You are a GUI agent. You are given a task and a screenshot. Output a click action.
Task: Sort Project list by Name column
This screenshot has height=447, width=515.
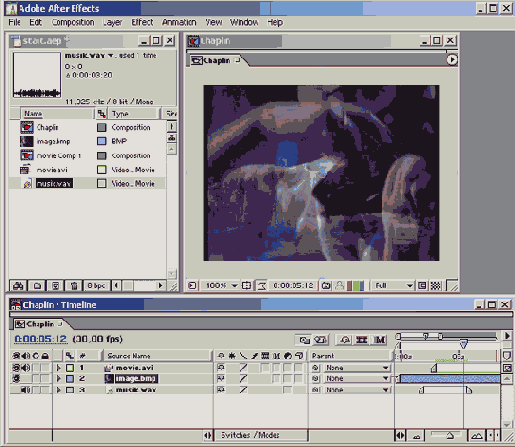click(x=57, y=114)
